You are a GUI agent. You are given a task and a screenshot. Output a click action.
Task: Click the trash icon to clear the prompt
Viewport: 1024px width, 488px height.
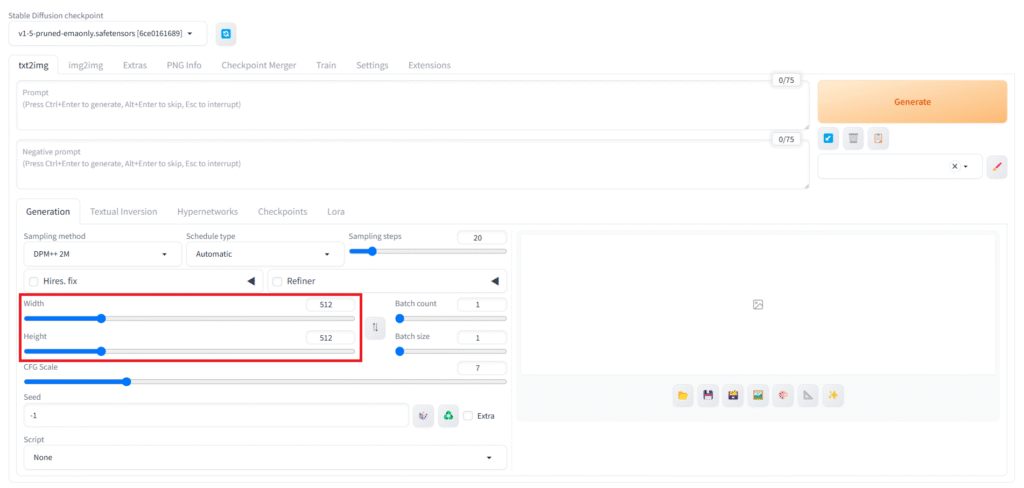tap(853, 138)
